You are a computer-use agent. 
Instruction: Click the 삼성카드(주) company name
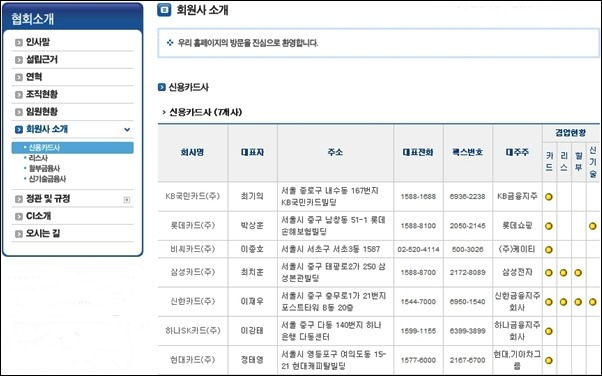[193, 272]
